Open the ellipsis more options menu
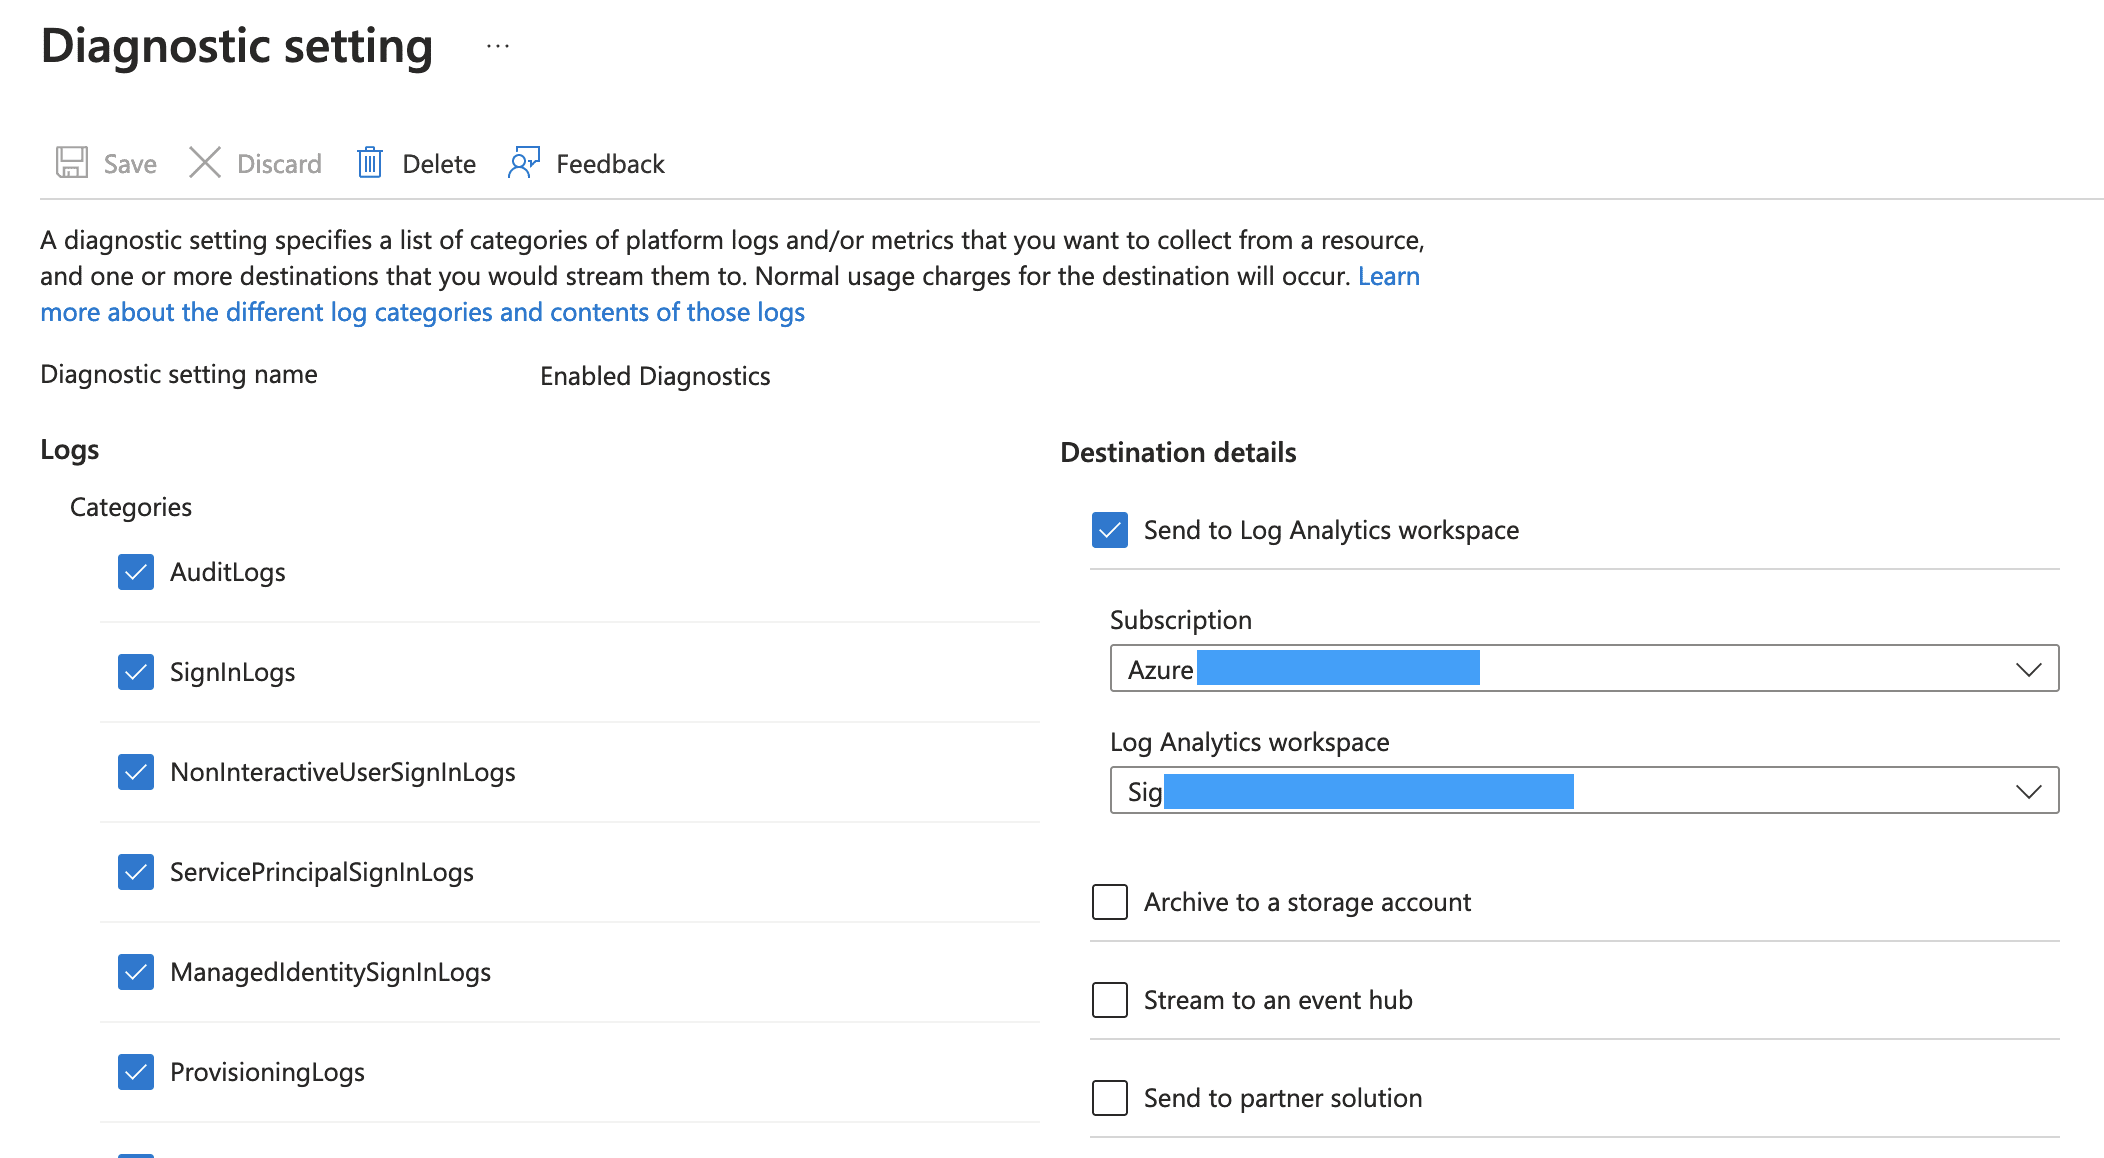 [498, 46]
